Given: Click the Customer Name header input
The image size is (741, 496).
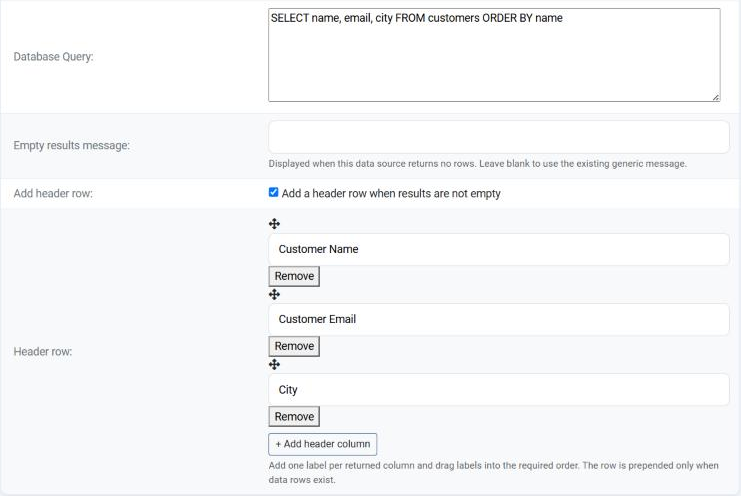Looking at the screenshot, I should (499, 249).
